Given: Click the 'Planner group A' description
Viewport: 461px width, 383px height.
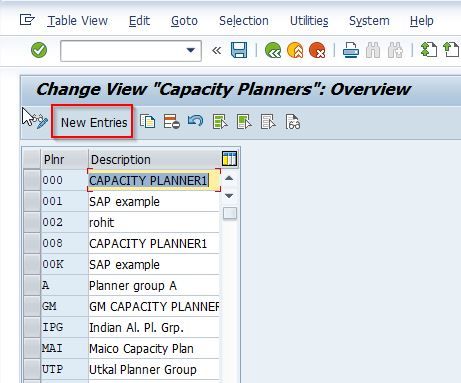Looking at the screenshot, I should coord(154,285).
